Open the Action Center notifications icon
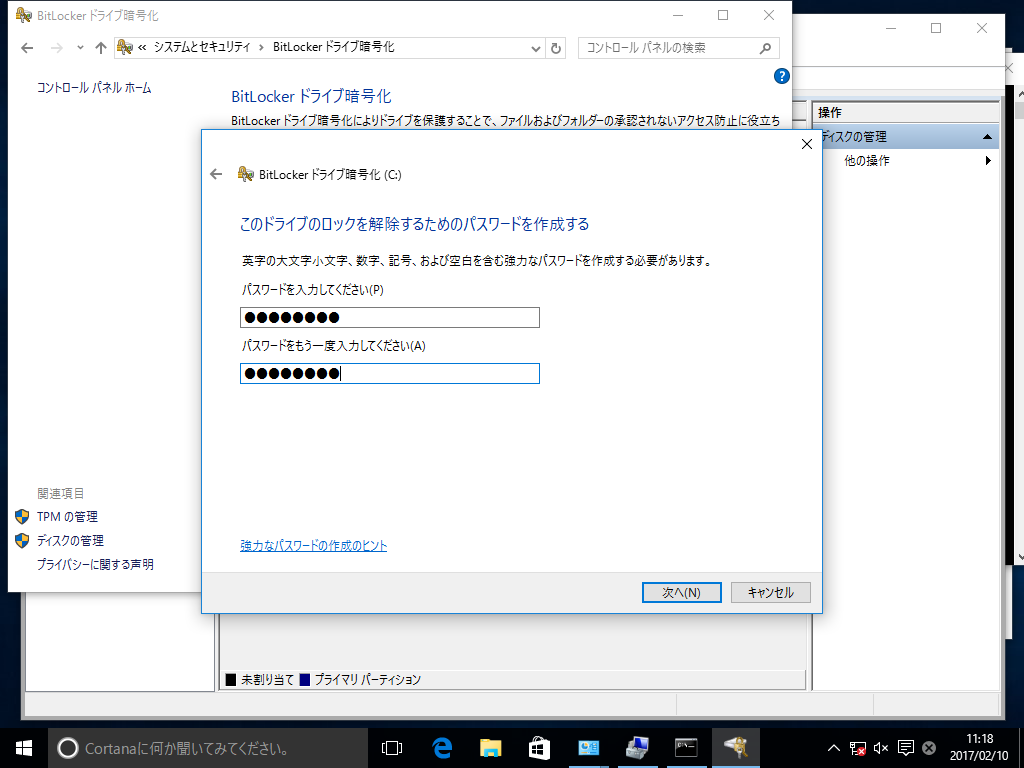The width and height of the screenshot is (1024, 768). [x=905, y=748]
